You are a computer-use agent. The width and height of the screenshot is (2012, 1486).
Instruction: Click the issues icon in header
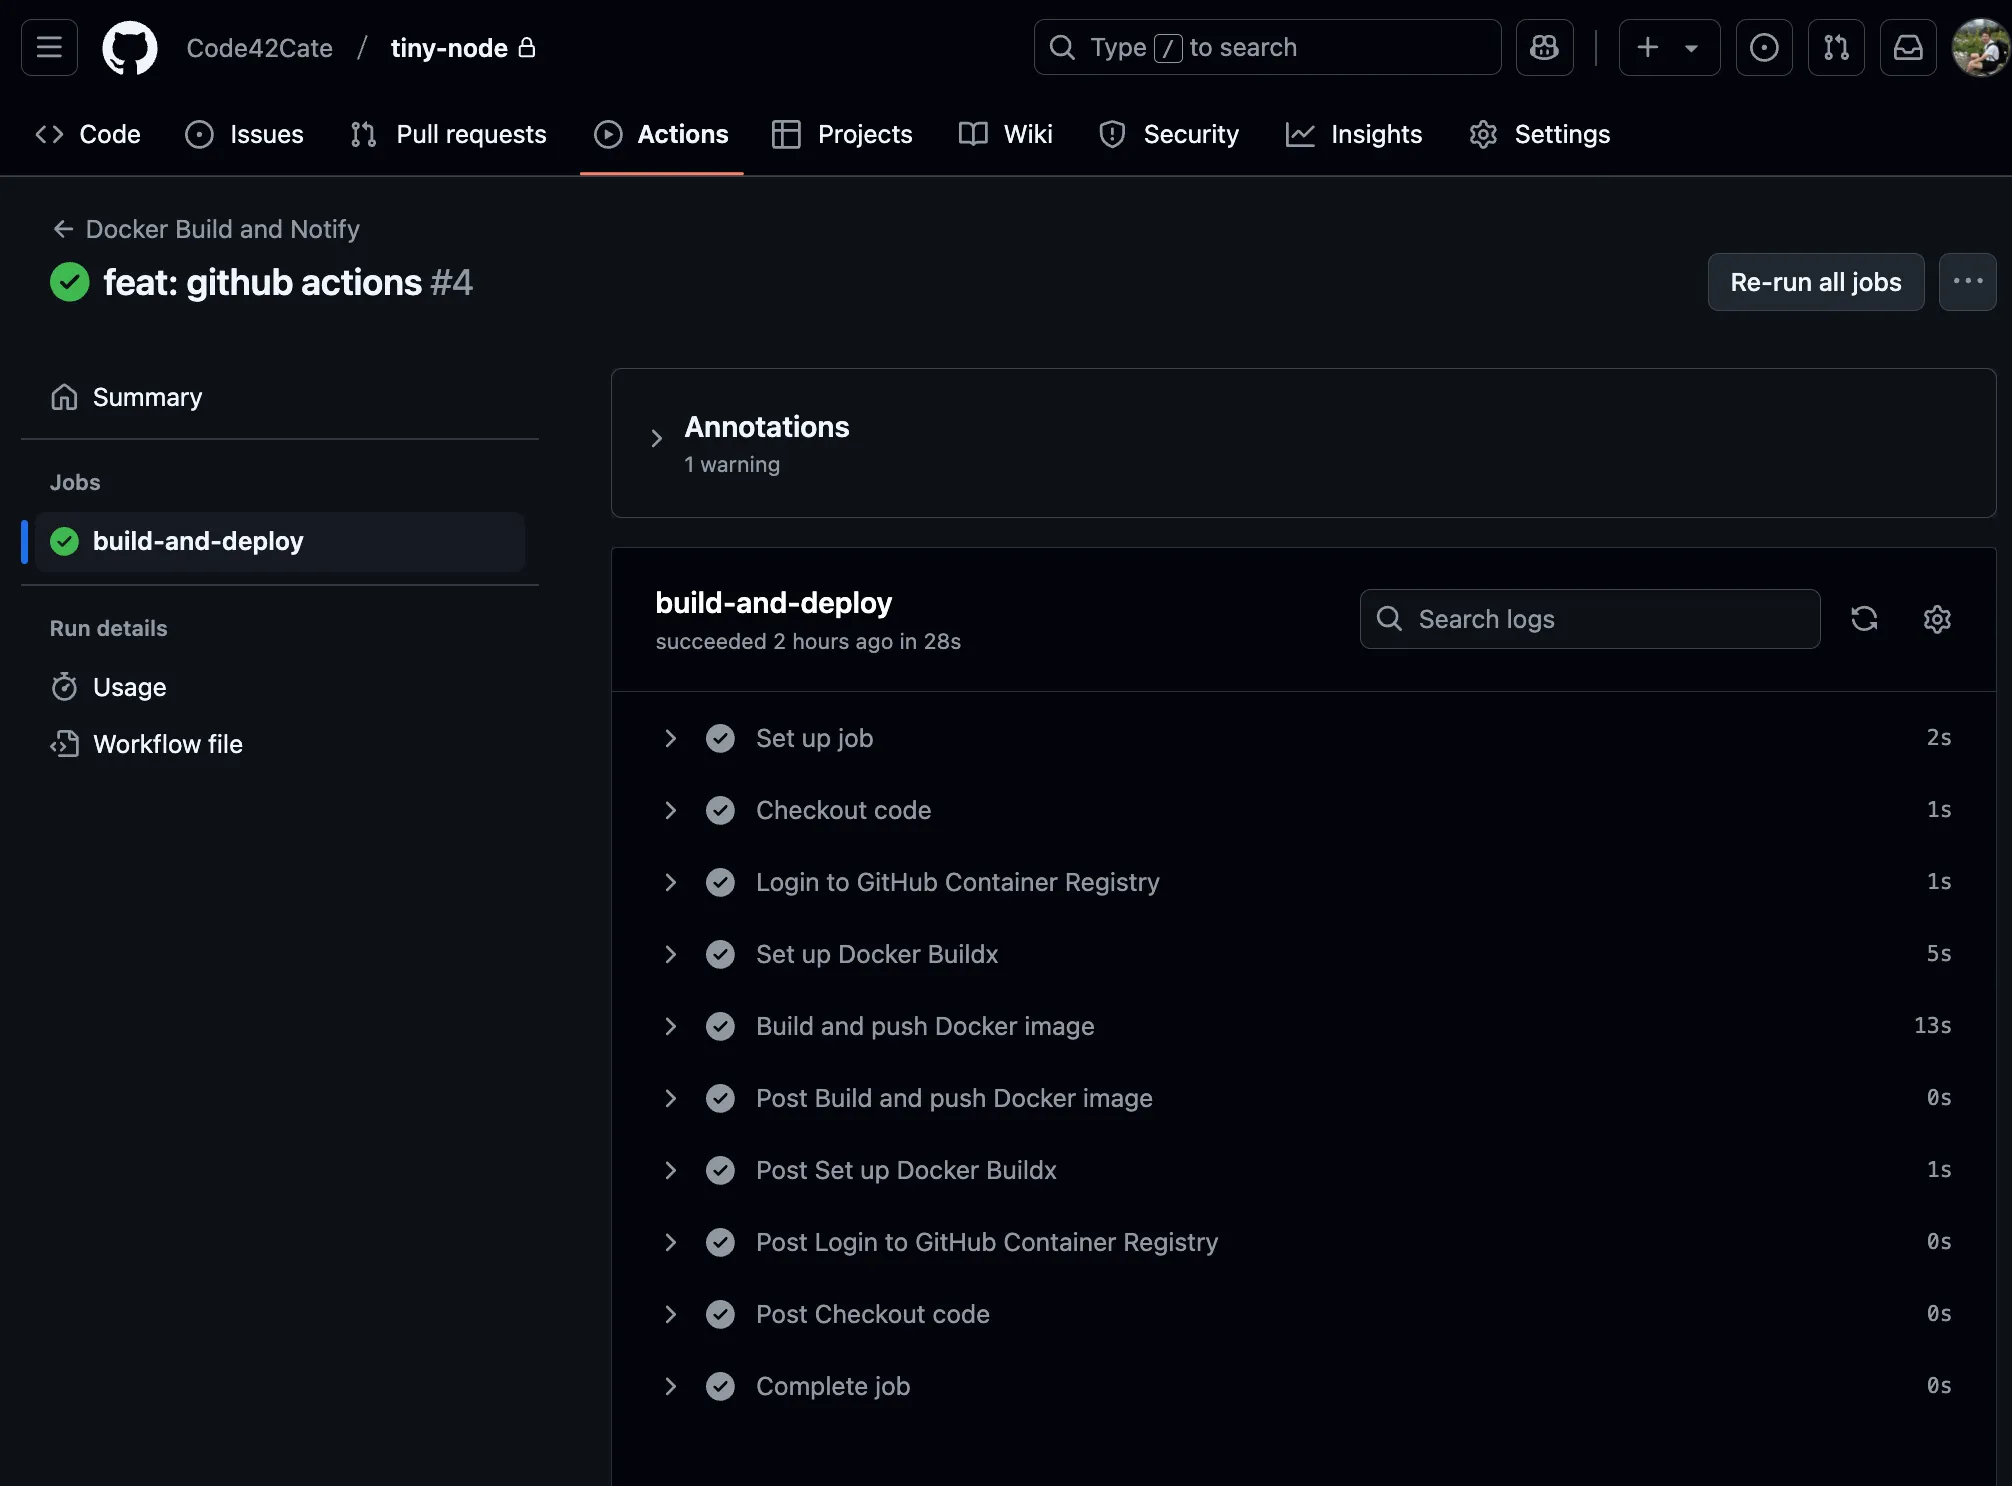pyautogui.click(x=1763, y=47)
